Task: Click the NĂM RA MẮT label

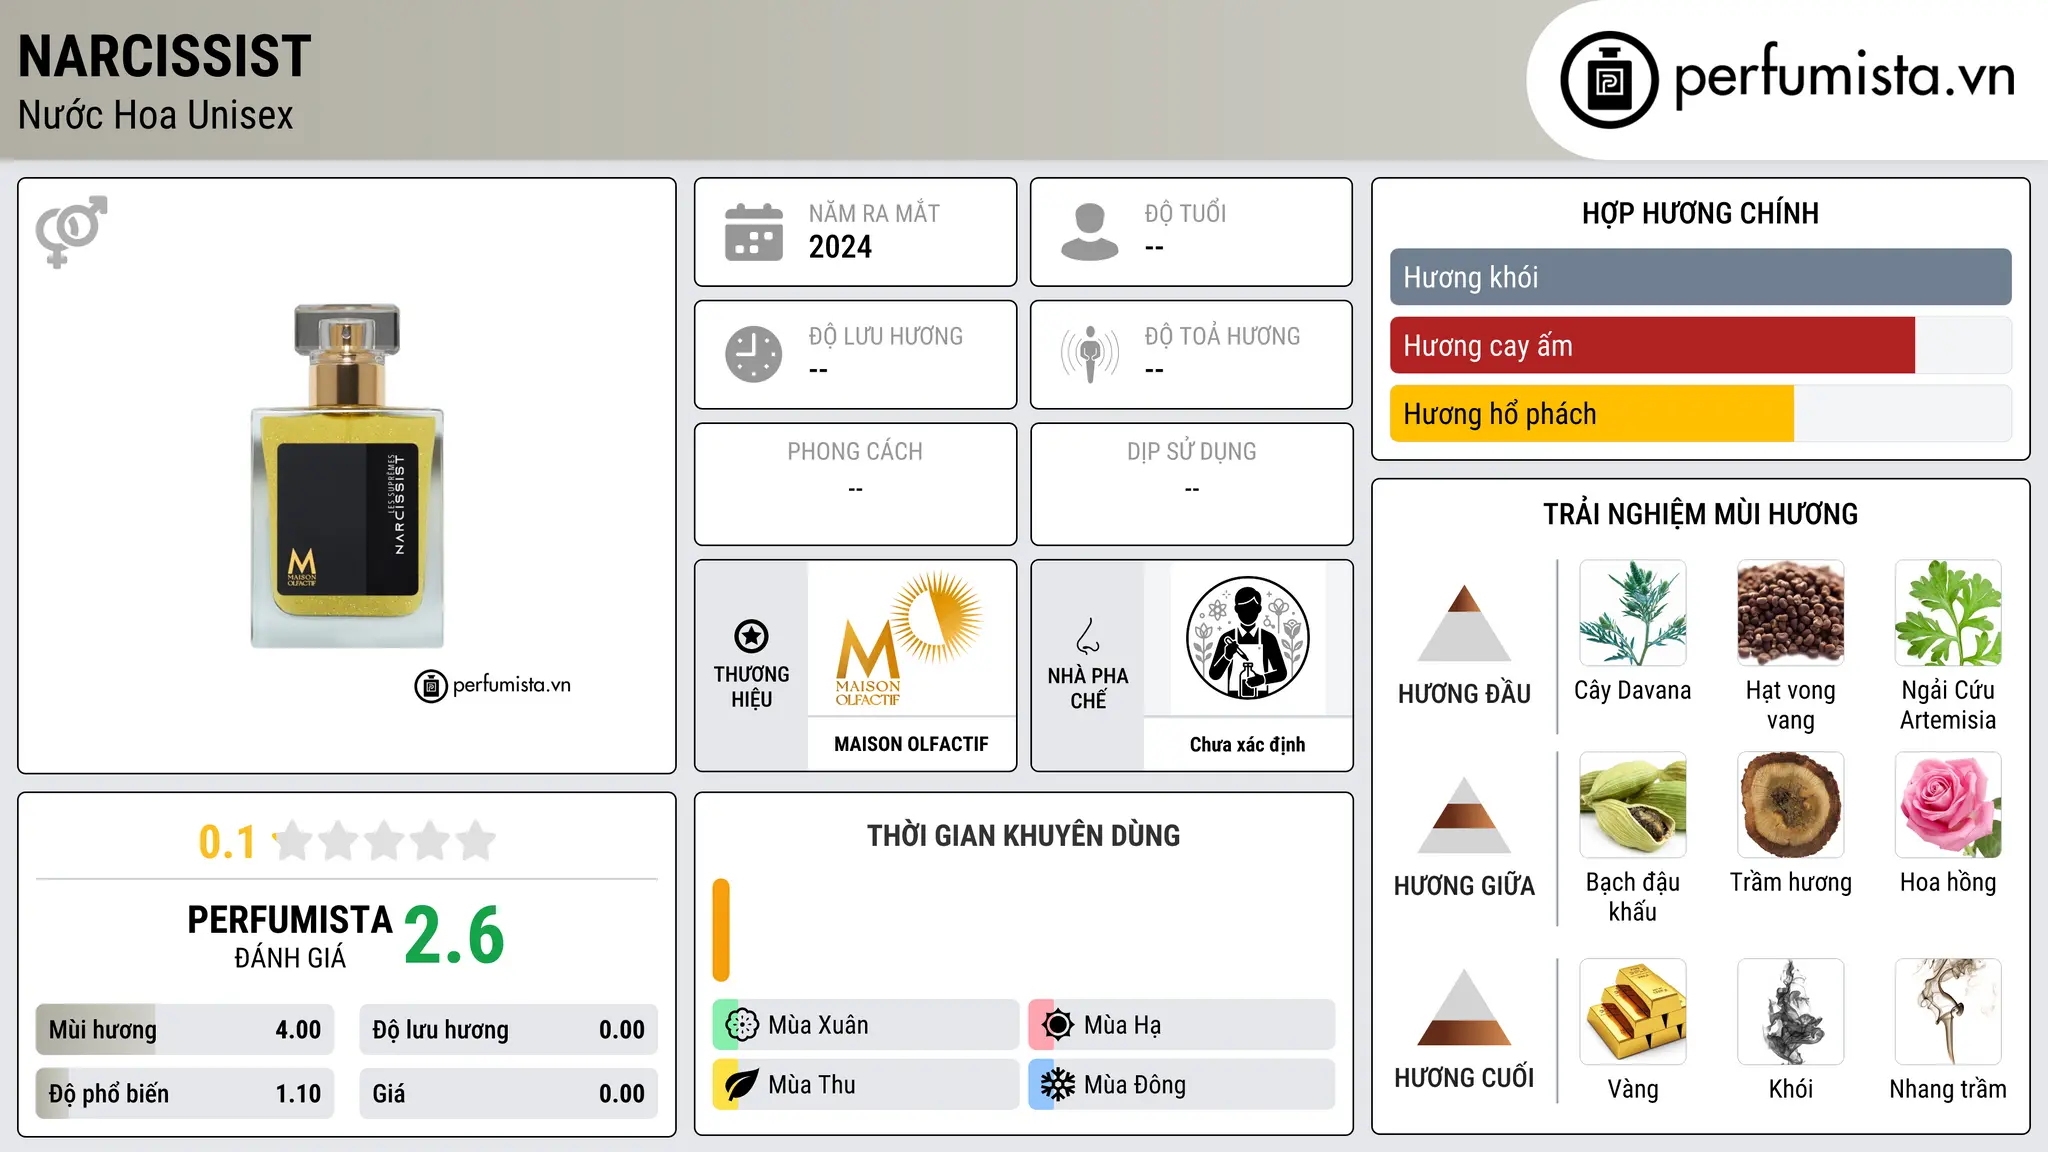Action: 874,213
